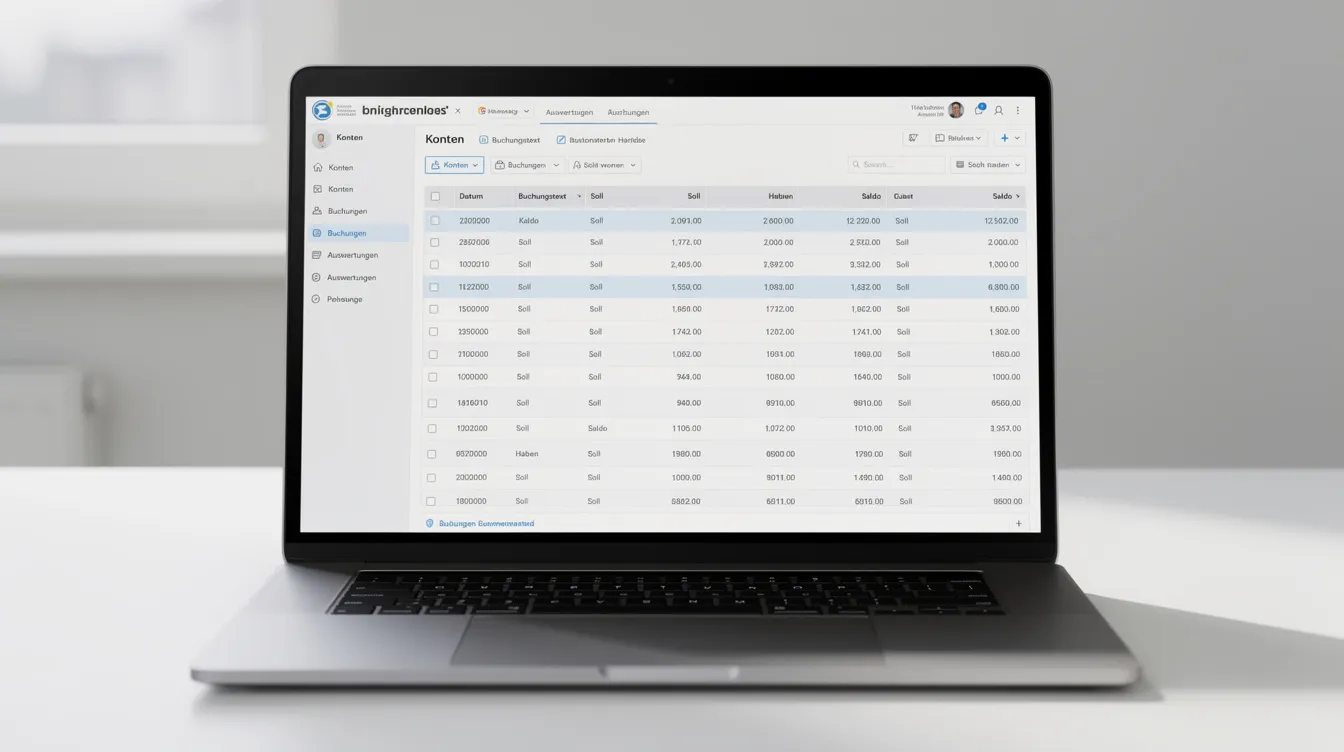Click the sidebar avatar icon above the menu

point(321,139)
